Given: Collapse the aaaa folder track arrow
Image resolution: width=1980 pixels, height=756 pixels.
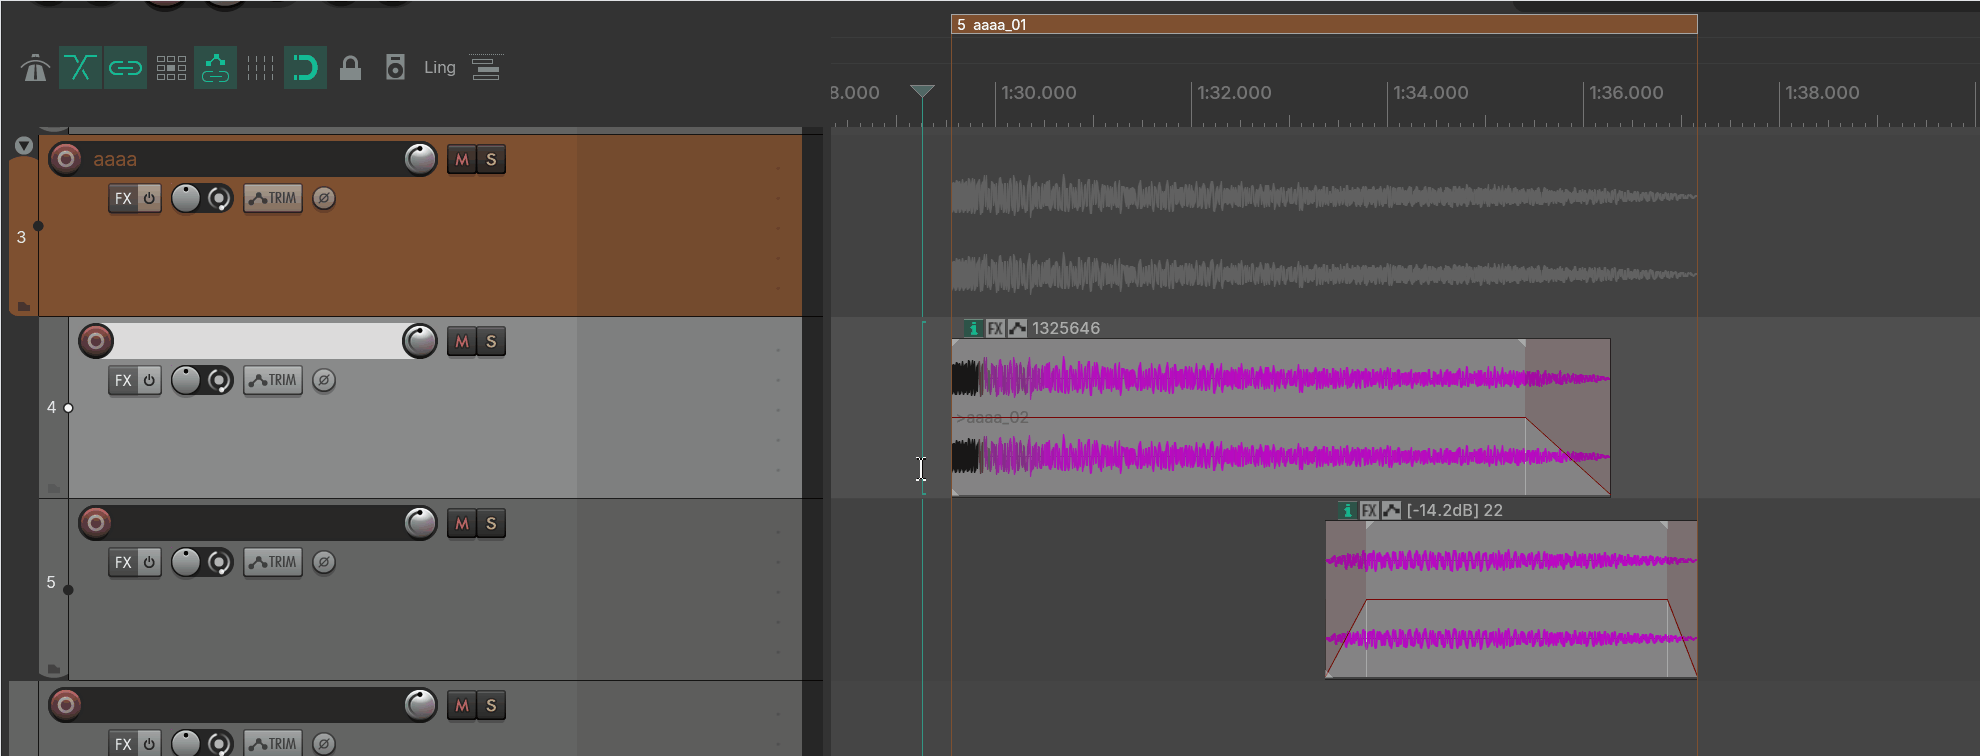Looking at the screenshot, I should (24, 146).
